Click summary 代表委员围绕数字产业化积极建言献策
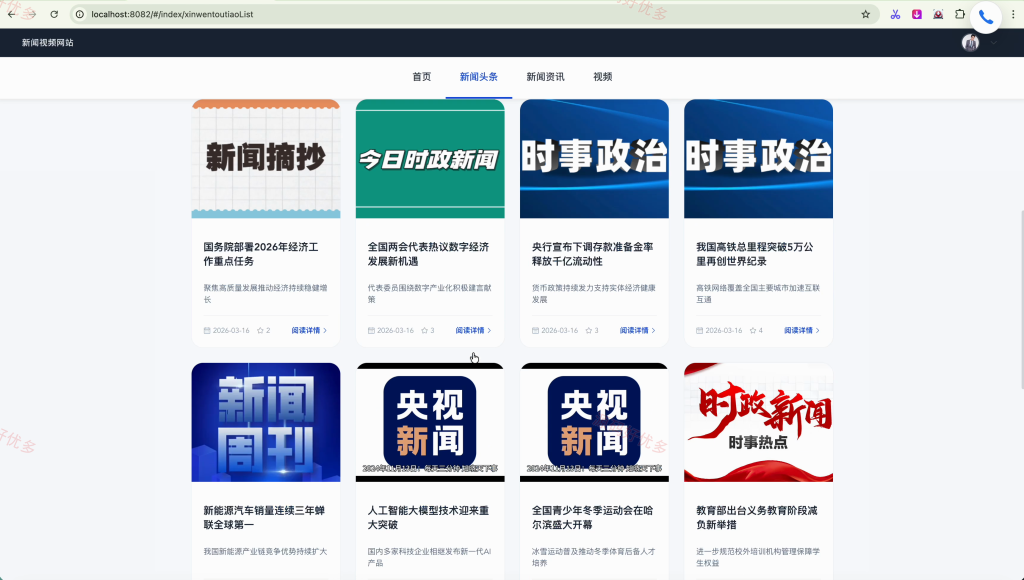This screenshot has width=1024, height=580. point(430,293)
